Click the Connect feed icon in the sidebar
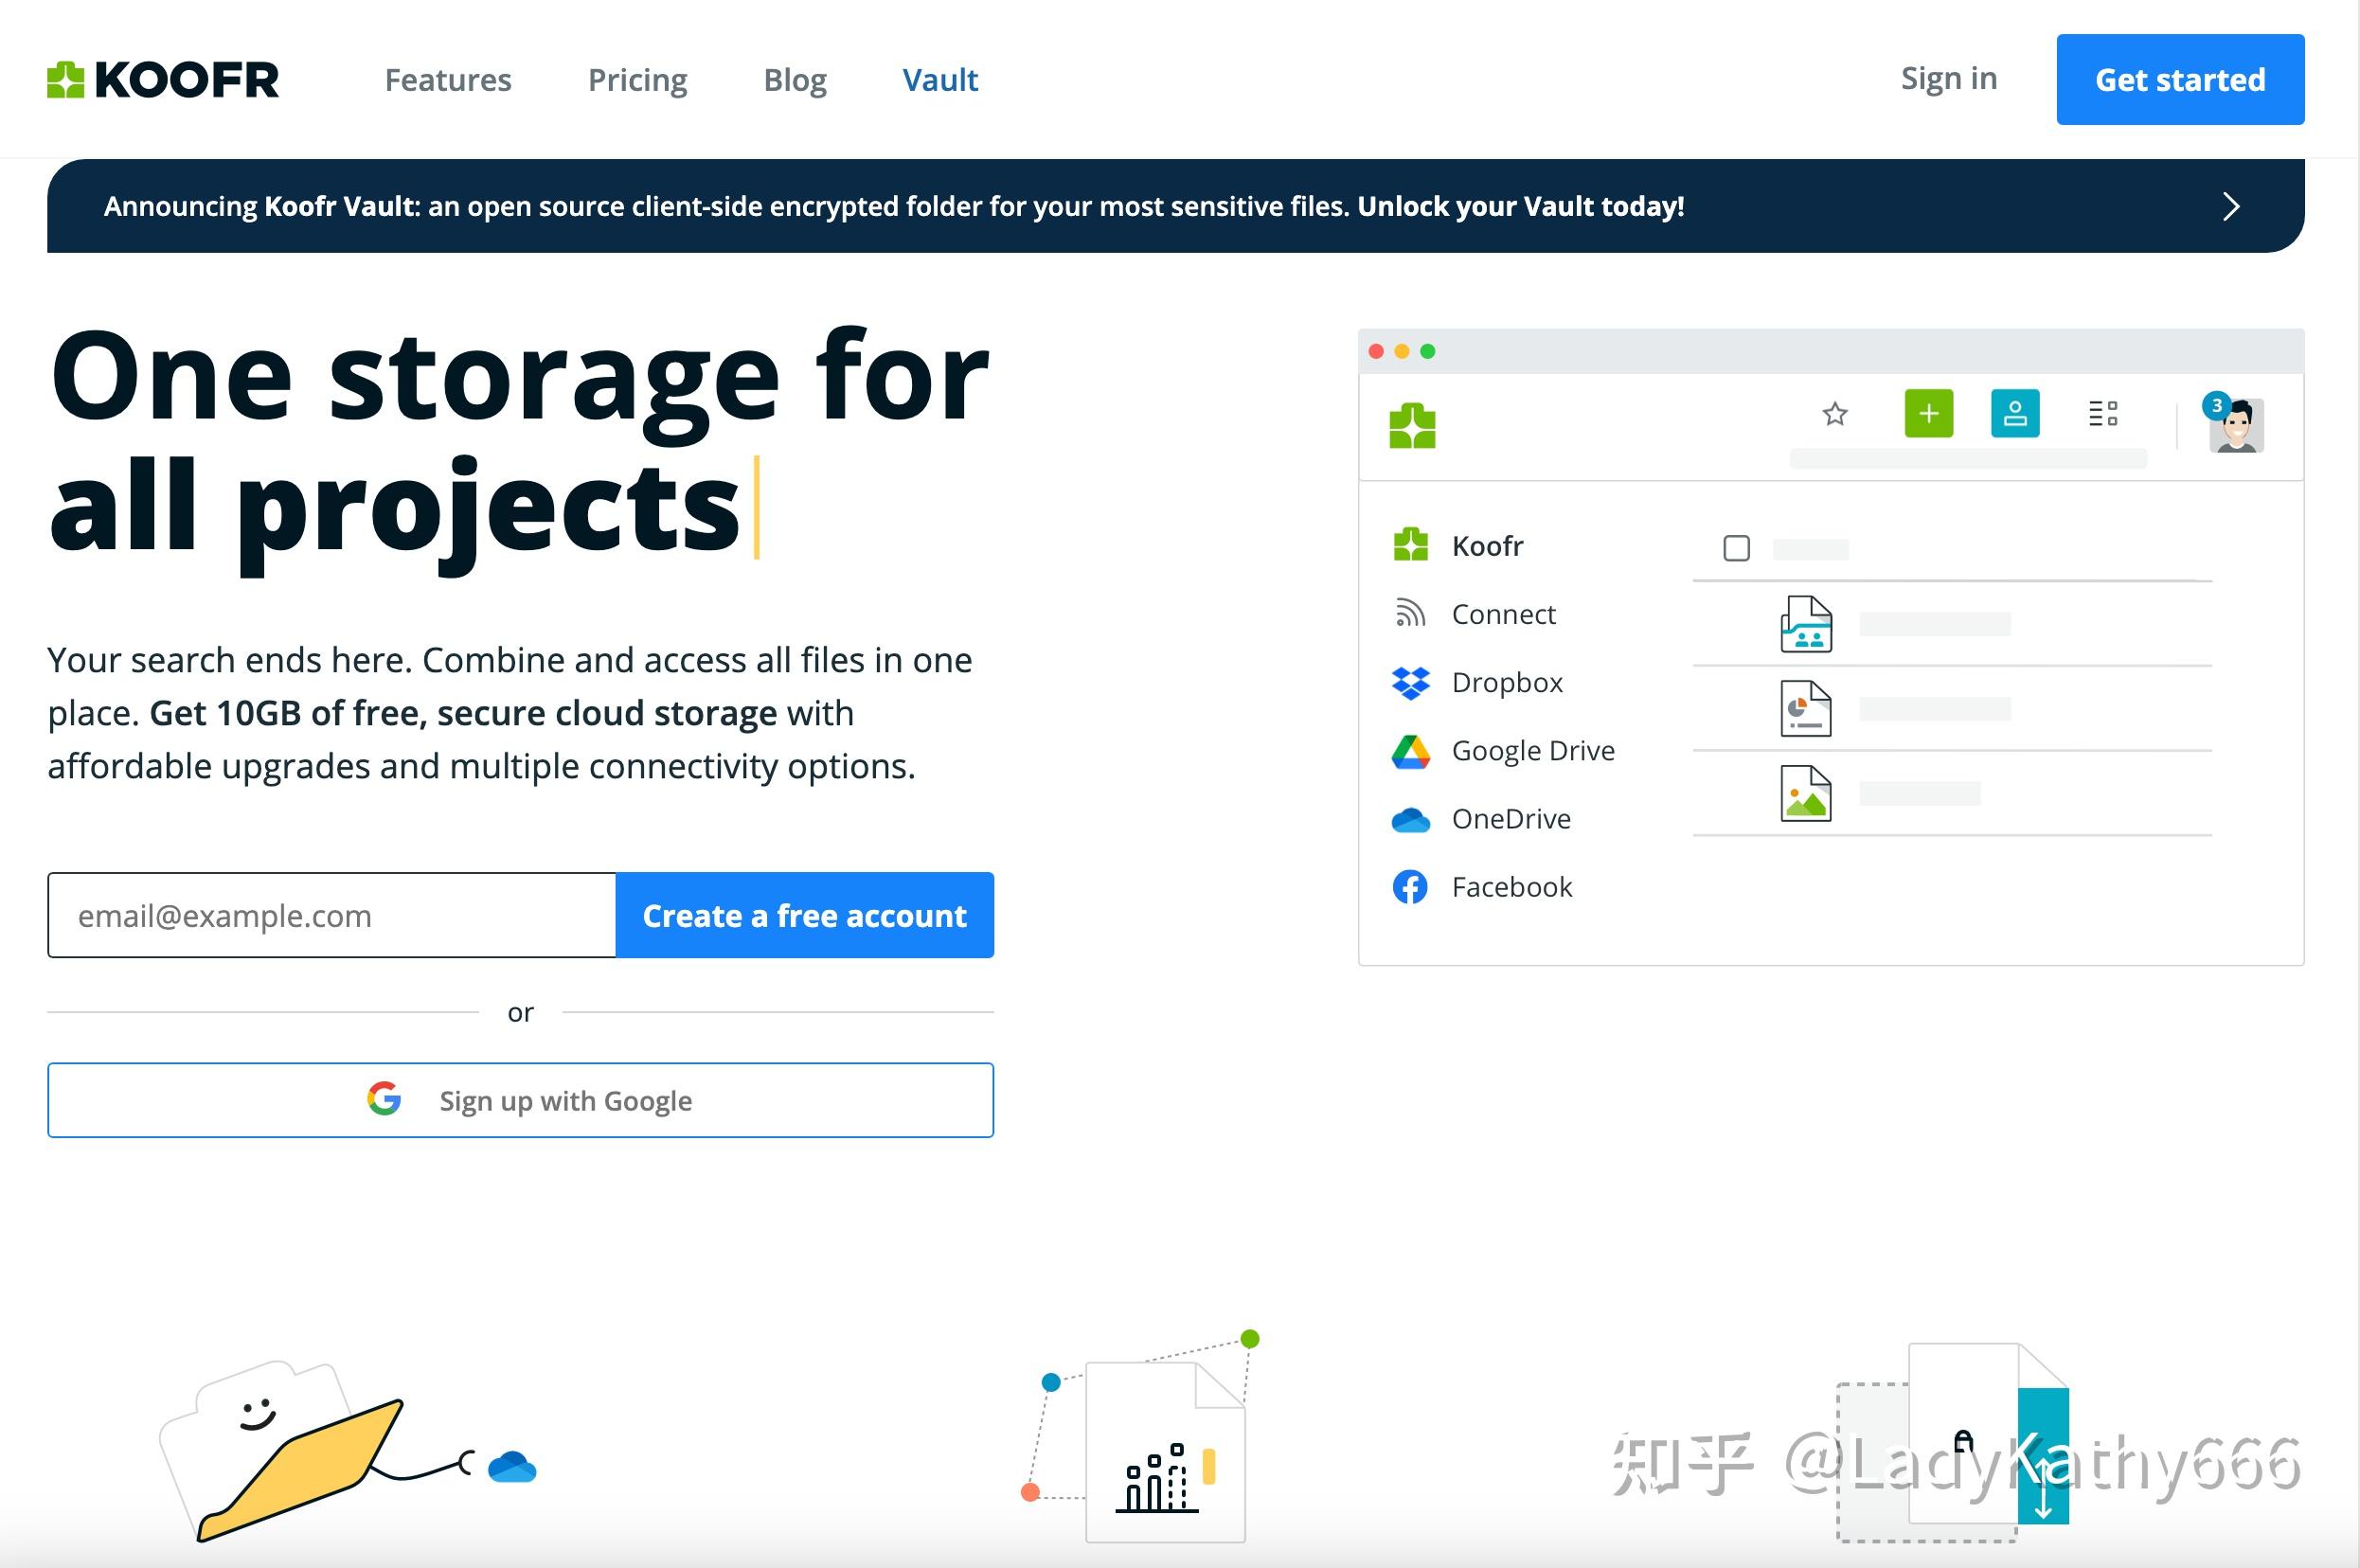Image resolution: width=2360 pixels, height=1568 pixels. pos(1410,613)
